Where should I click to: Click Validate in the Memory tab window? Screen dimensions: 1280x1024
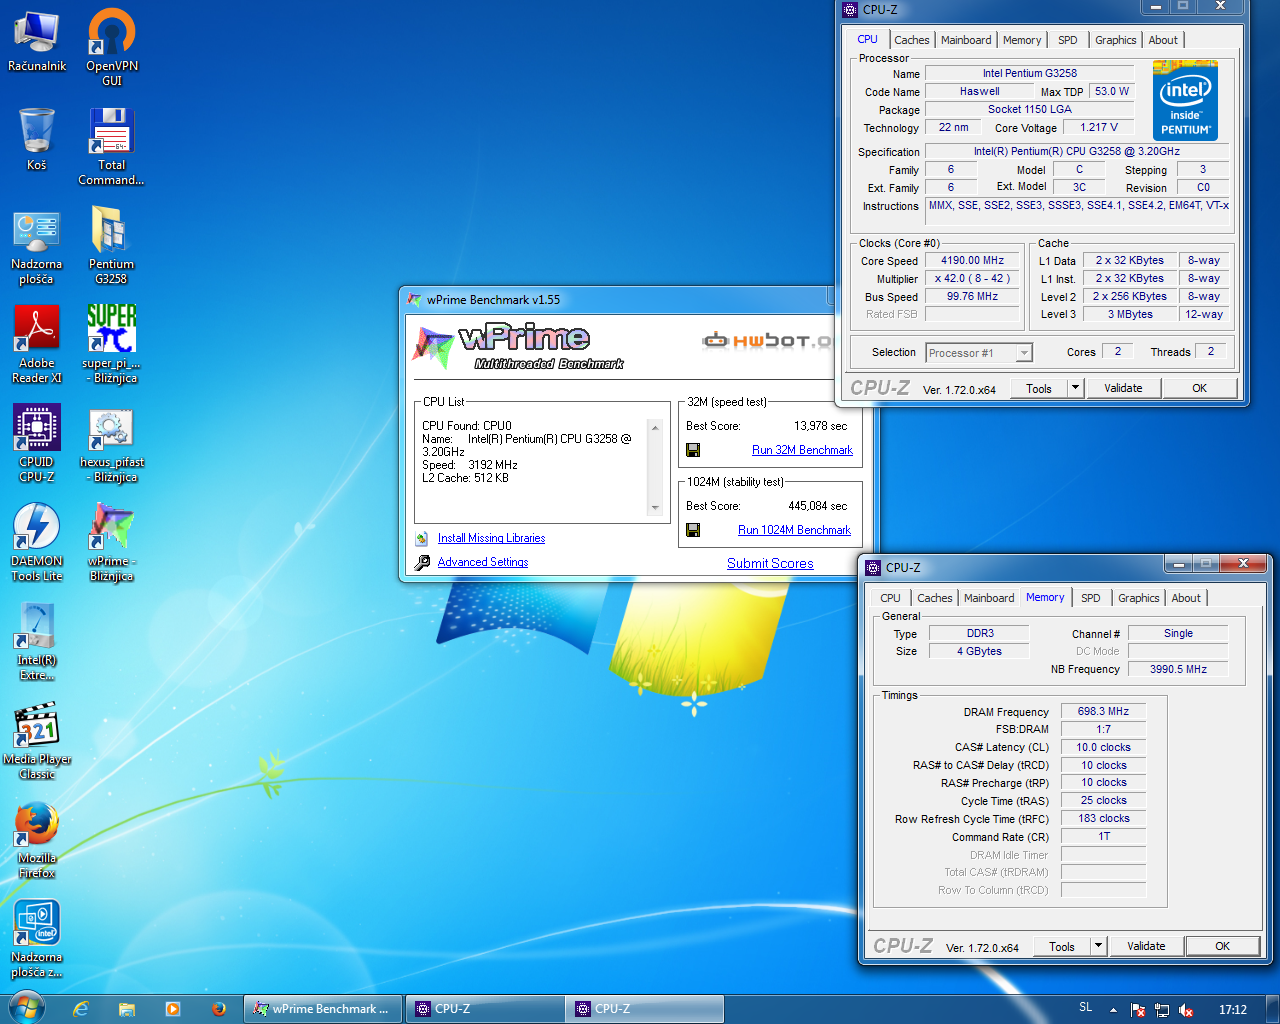point(1146,946)
